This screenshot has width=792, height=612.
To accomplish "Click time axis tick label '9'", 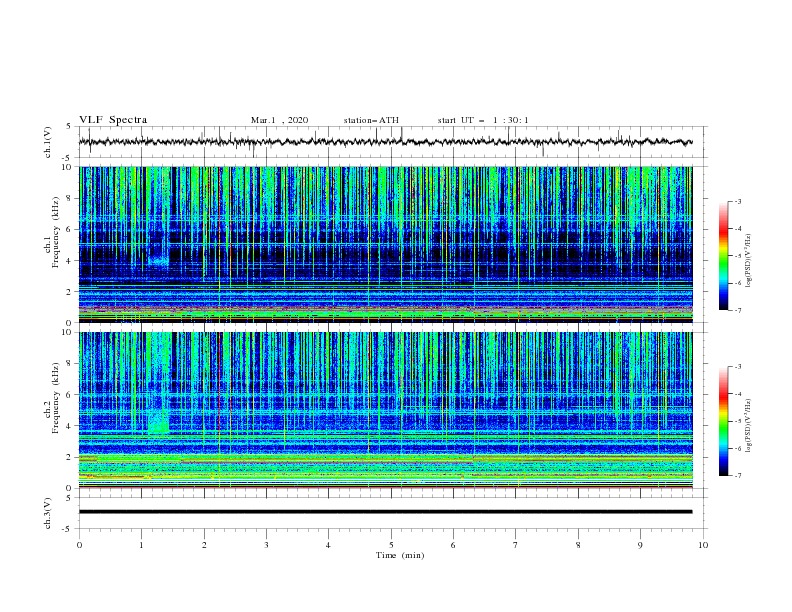I will 640,545.
